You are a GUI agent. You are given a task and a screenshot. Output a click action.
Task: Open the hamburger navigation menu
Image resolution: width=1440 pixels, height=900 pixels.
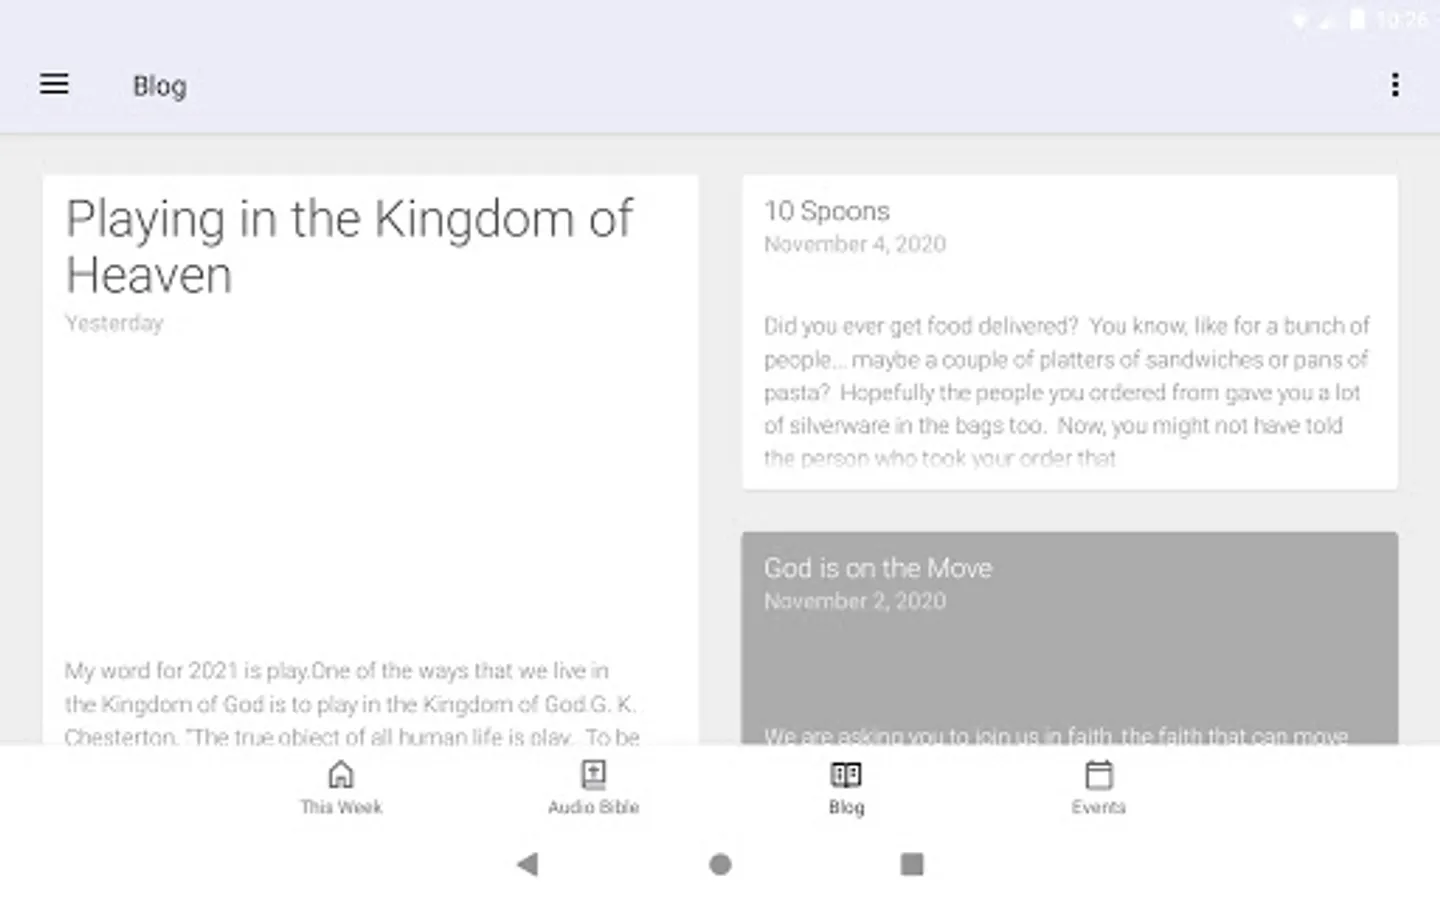tap(54, 85)
